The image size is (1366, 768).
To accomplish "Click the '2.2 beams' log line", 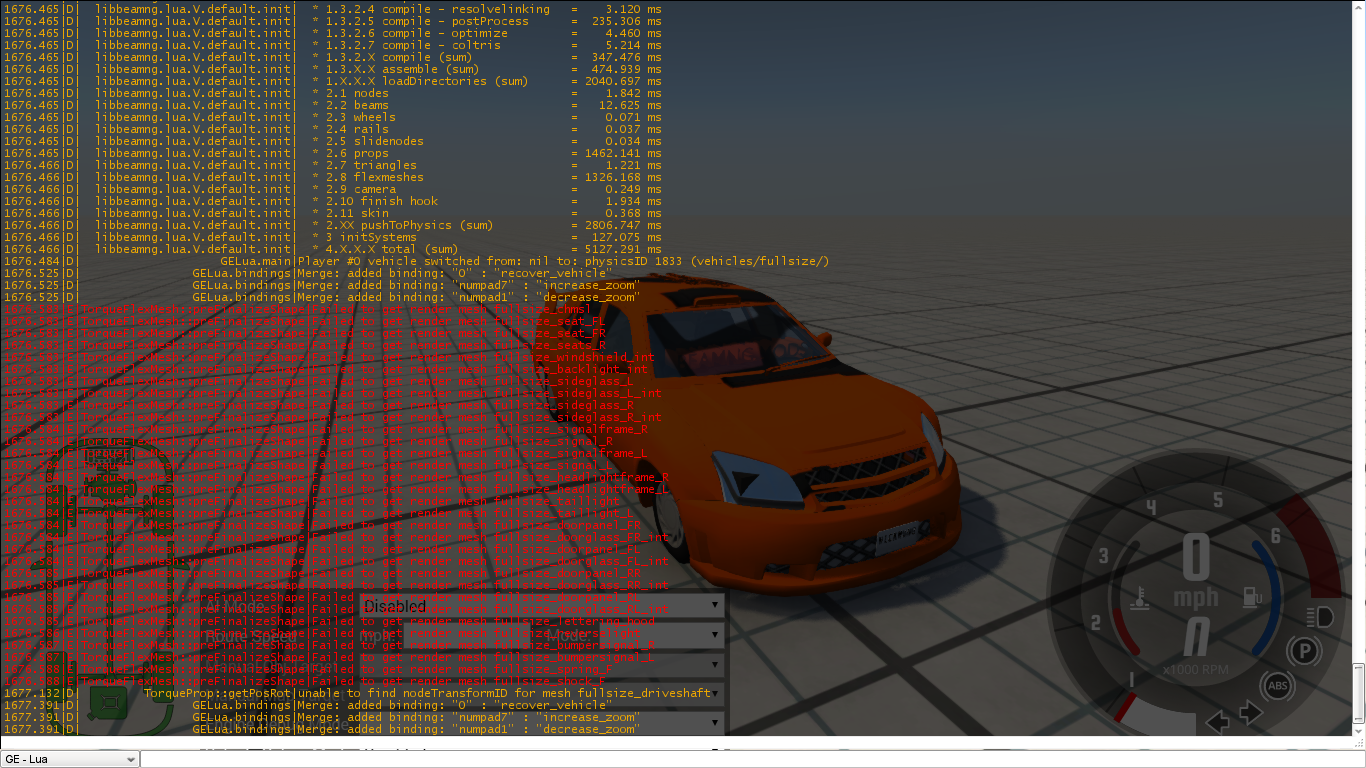I will (x=332, y=105).
